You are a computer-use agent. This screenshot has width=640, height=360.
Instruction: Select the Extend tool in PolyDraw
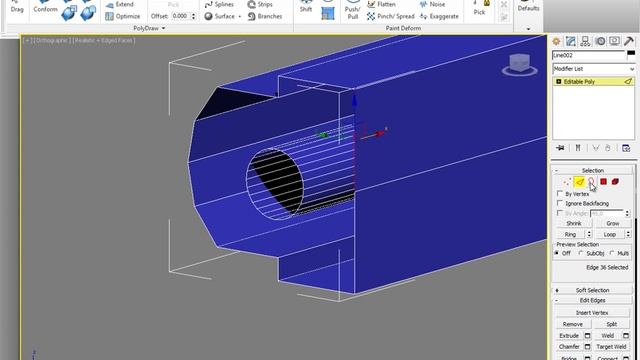tap(120, 4)
